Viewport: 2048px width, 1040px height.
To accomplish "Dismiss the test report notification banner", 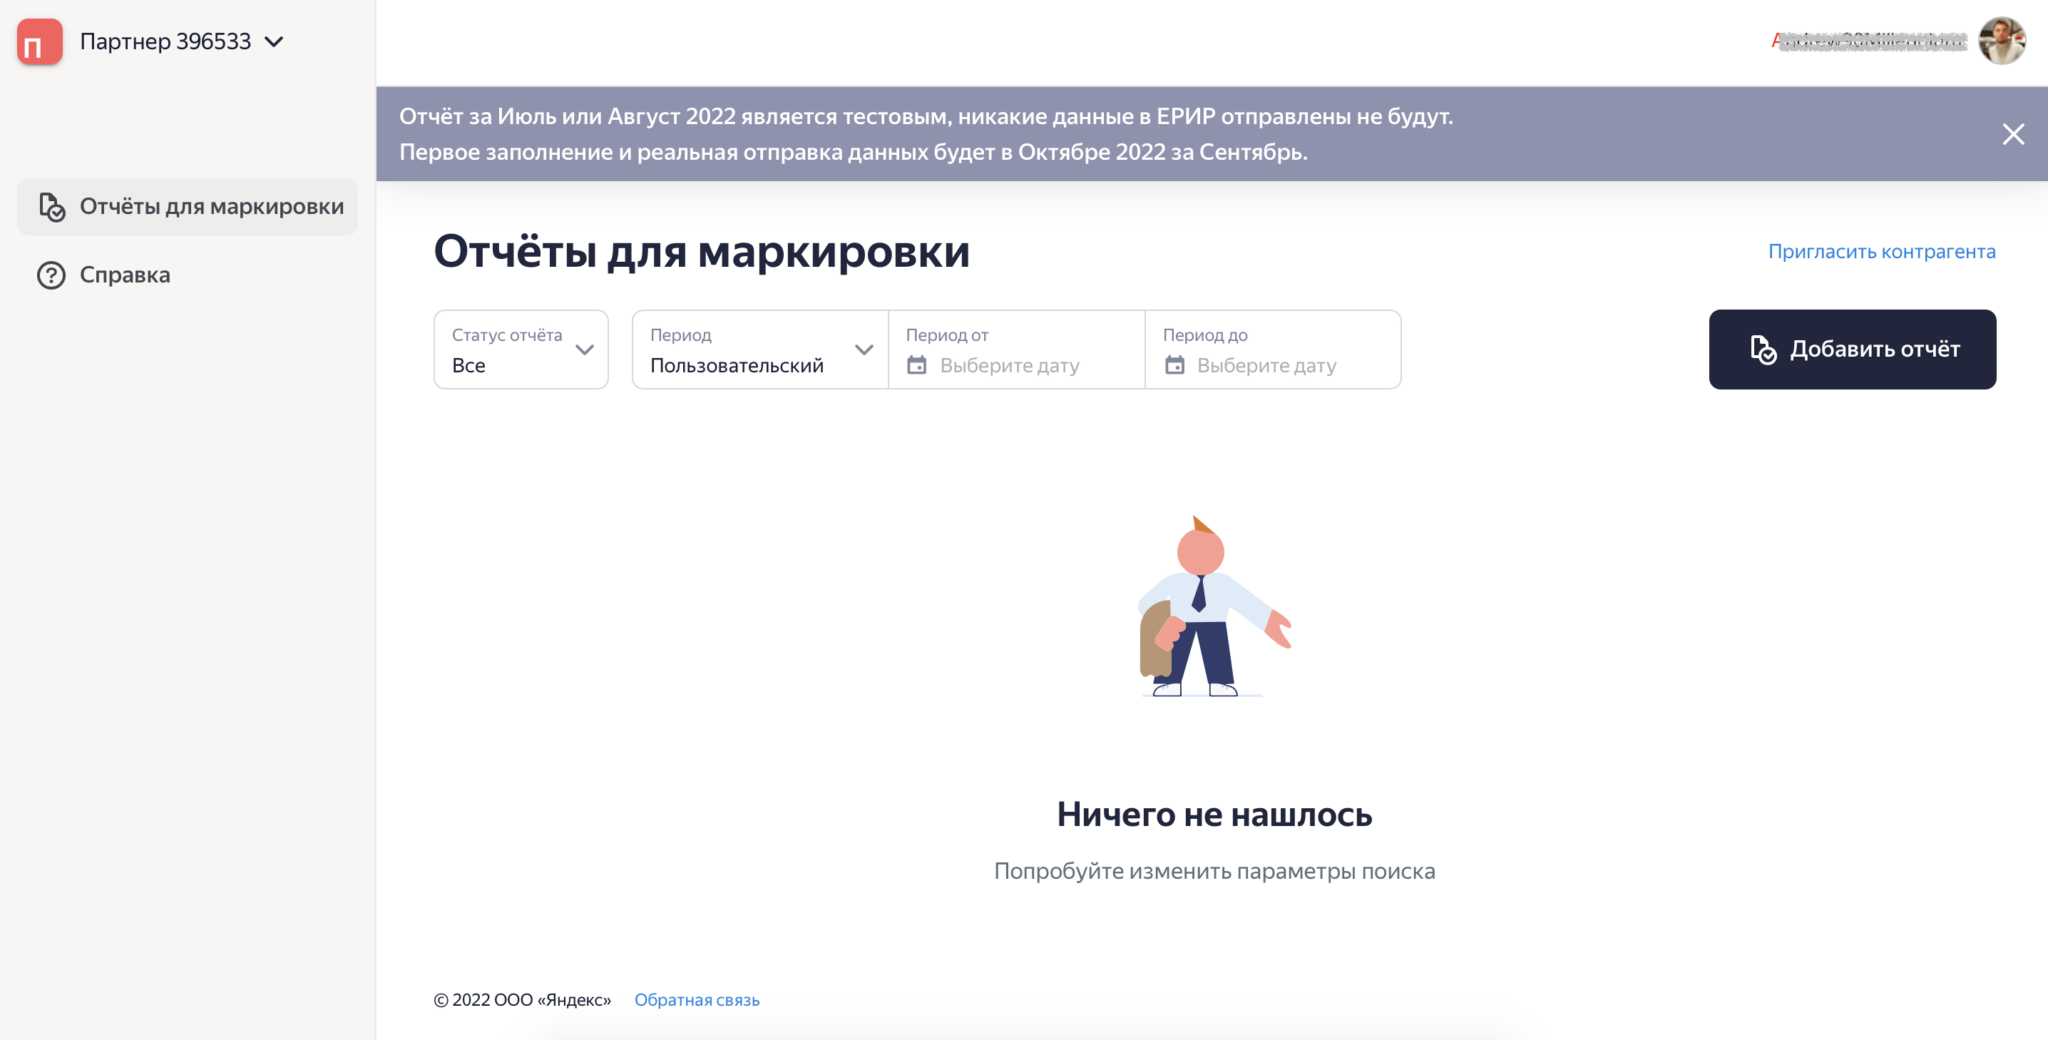I will coord(2013,134).
